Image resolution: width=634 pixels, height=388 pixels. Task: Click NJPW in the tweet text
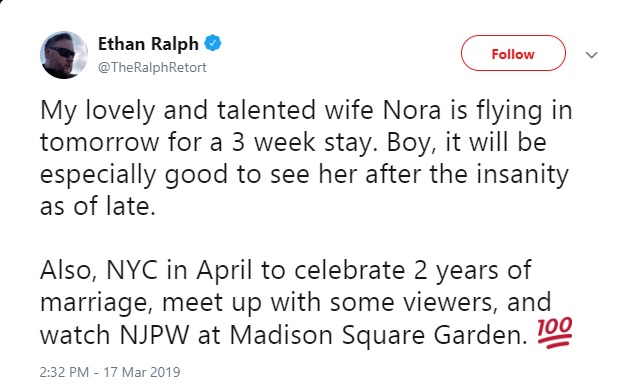point(154,335)
